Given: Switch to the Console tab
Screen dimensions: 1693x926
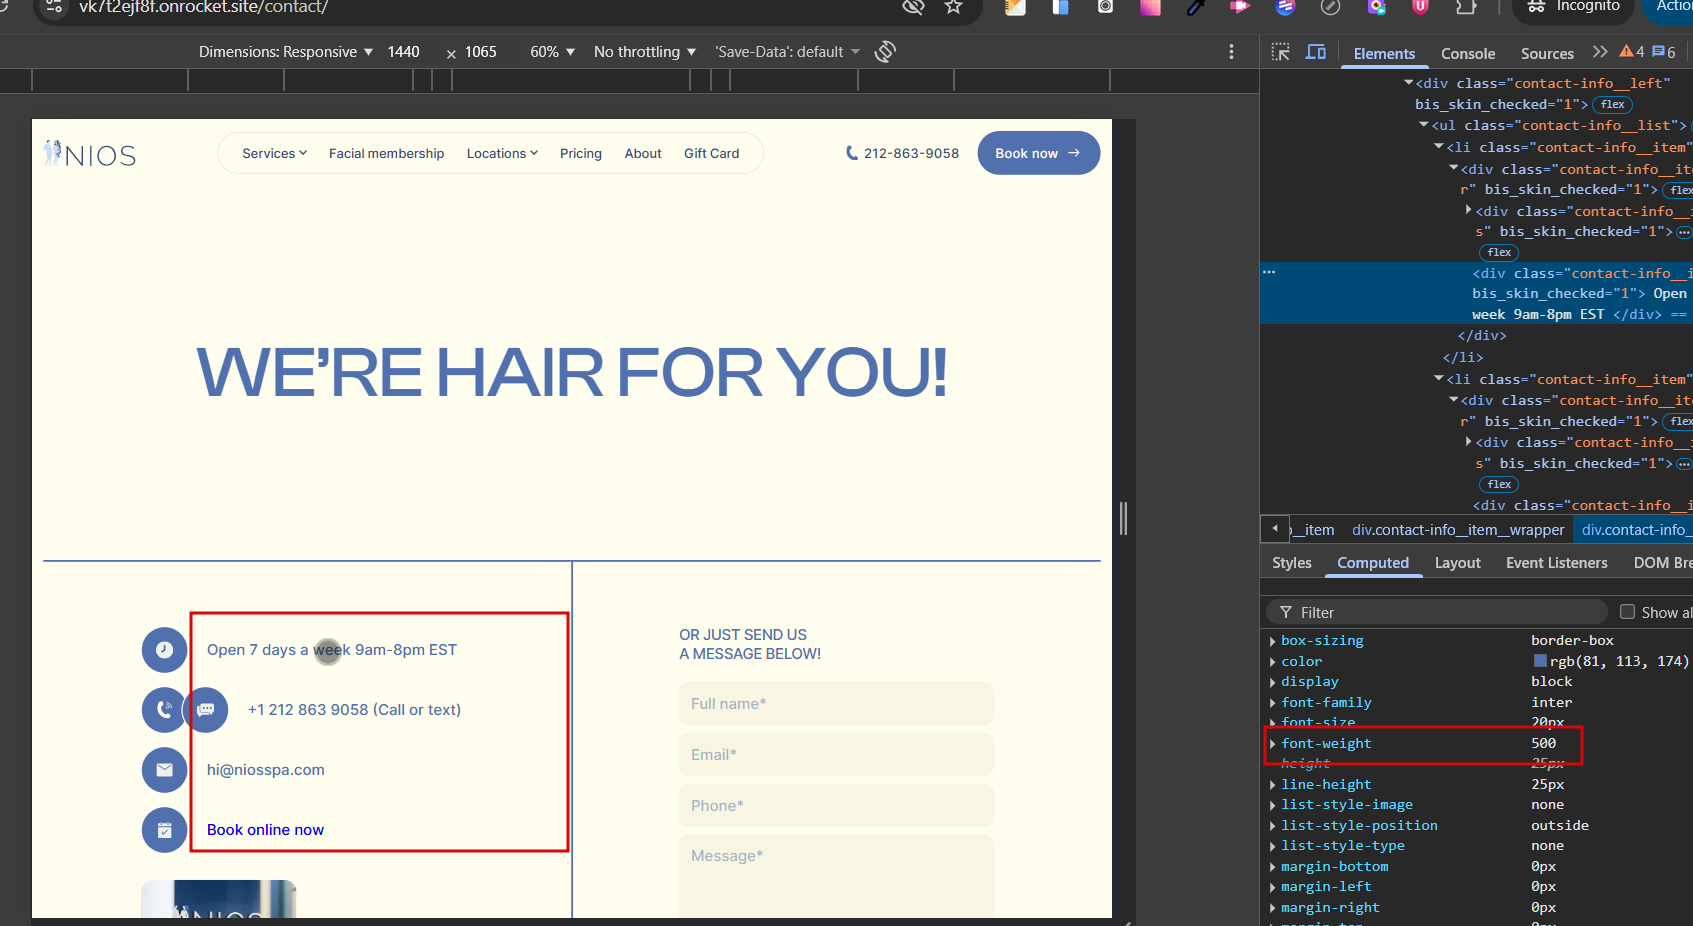Looking at the screenshot, I should coord(1467,54).
